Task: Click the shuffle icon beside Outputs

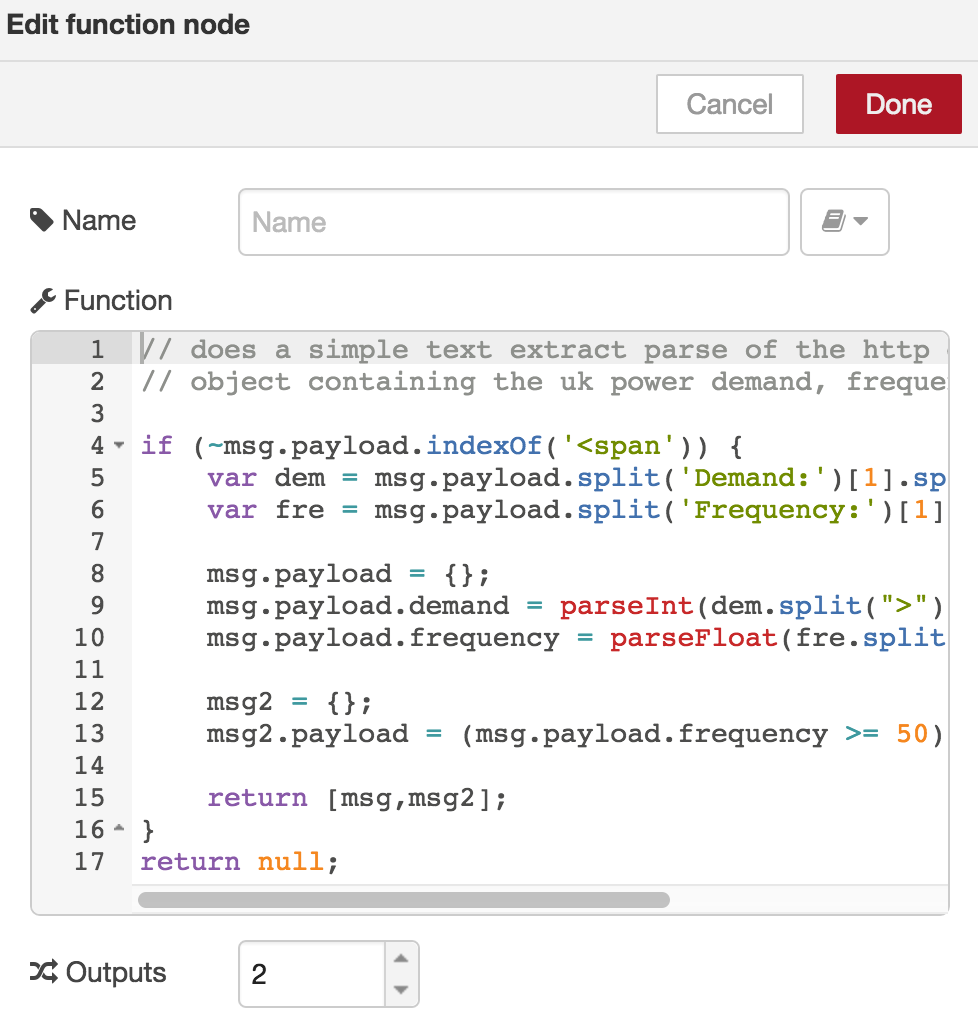Action: (44, 972)
